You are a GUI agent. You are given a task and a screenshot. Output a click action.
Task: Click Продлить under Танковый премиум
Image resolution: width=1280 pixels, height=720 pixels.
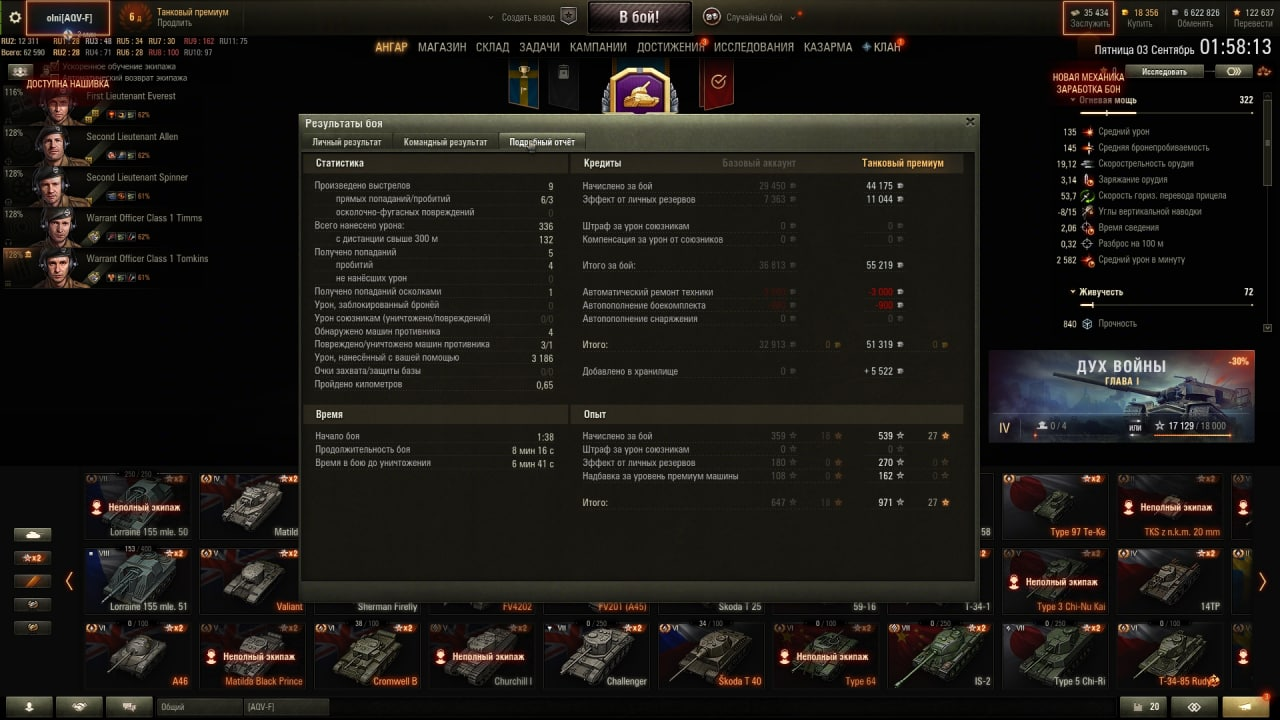(174, 23)
